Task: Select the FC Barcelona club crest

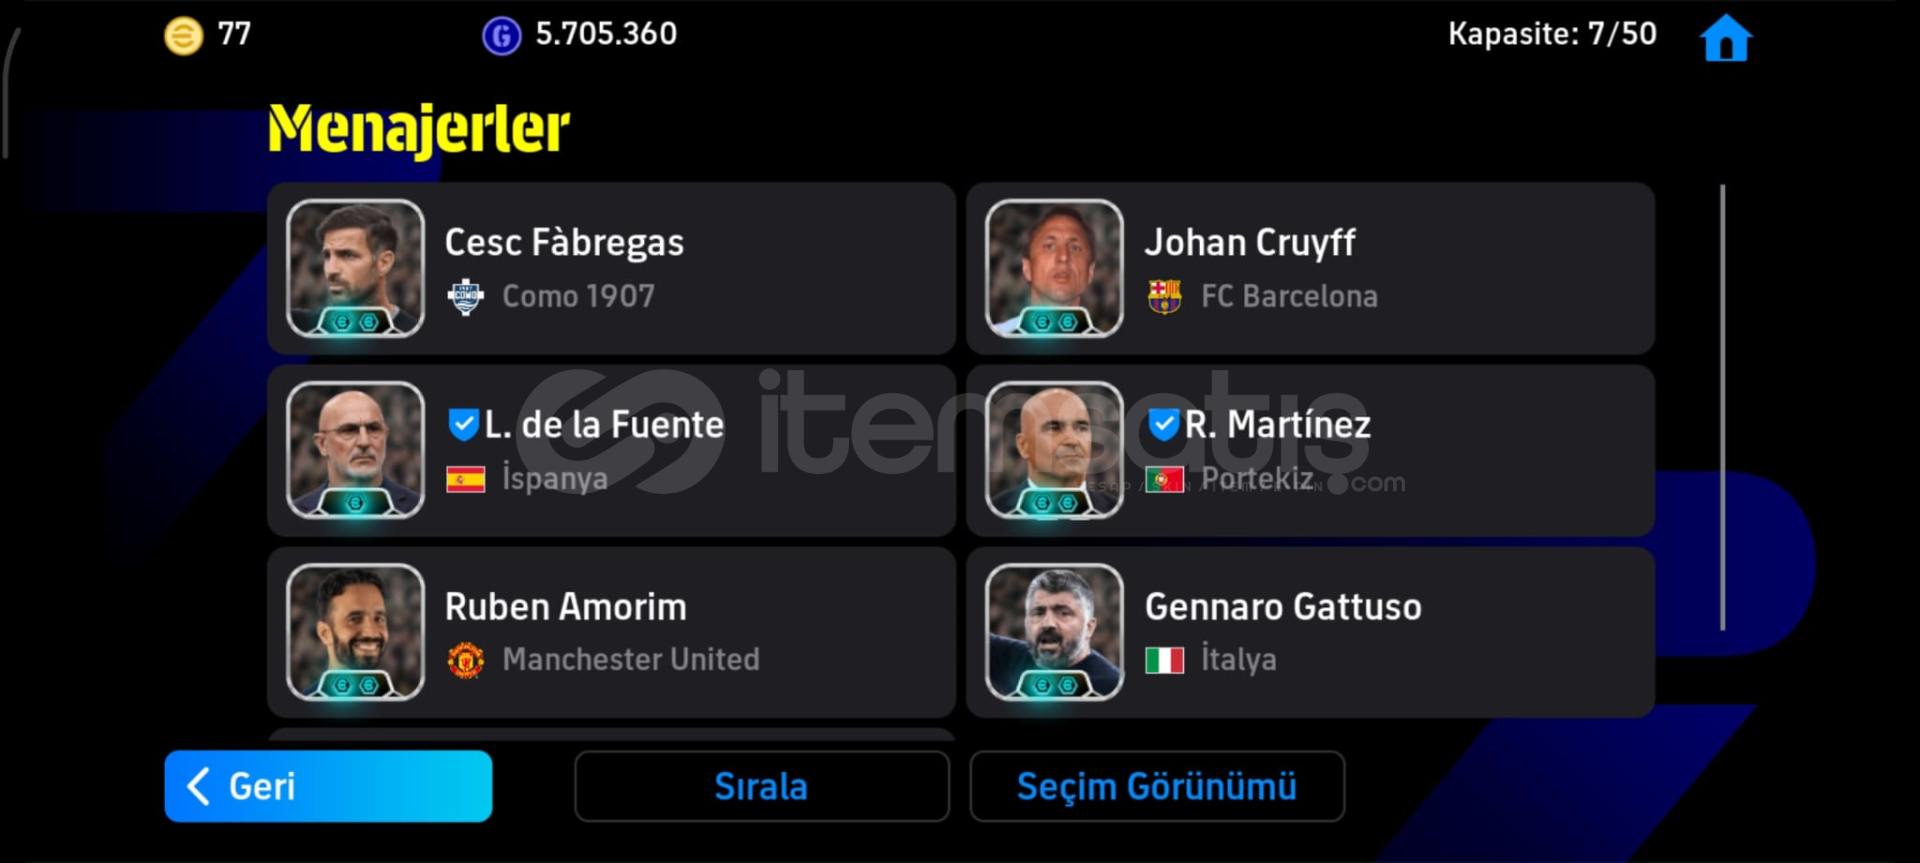Action: [x=1164, y=296]
